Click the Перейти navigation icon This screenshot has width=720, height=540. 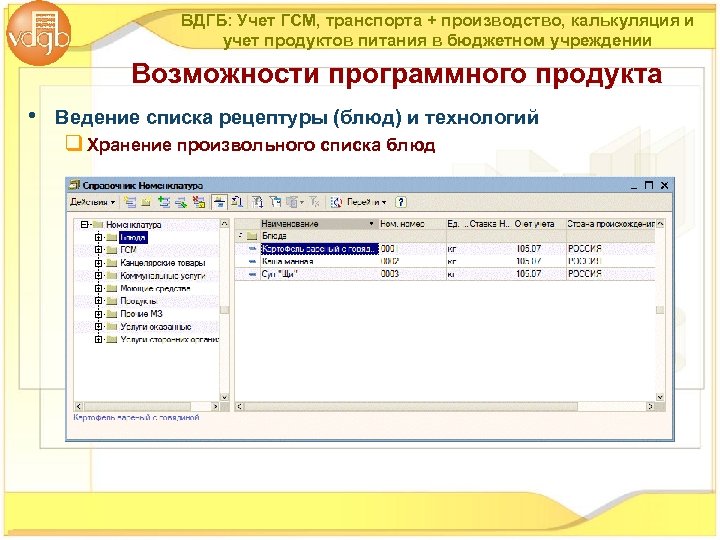coord(337,202)
